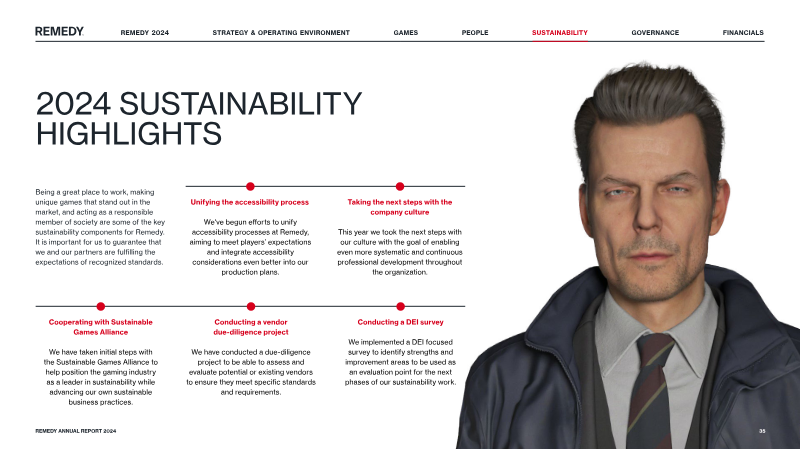The height and width of the screenshot is (449, 800).
Task: Click the REMEDY logo in header
Action: click(59, 32)
